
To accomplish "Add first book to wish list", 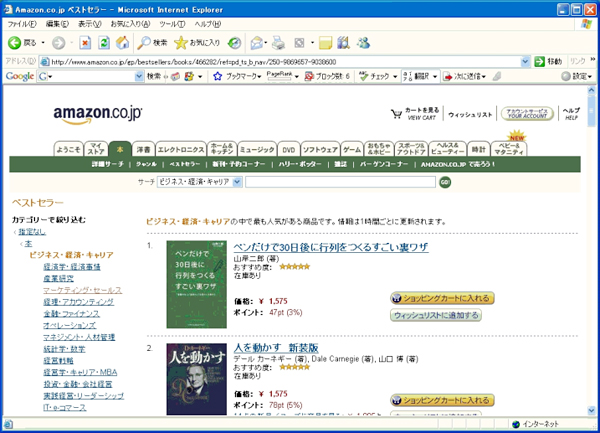I will [x=436, y=315].
